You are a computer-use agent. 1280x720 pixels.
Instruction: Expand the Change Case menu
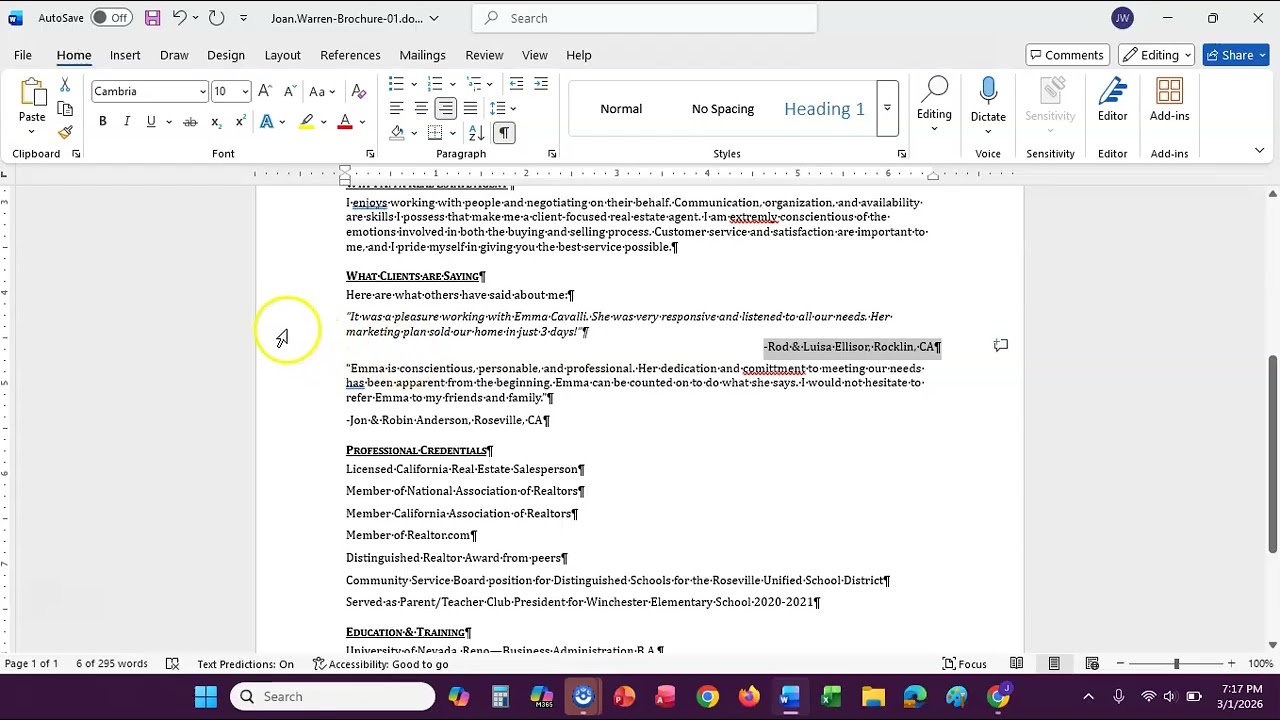pos(322,91)
